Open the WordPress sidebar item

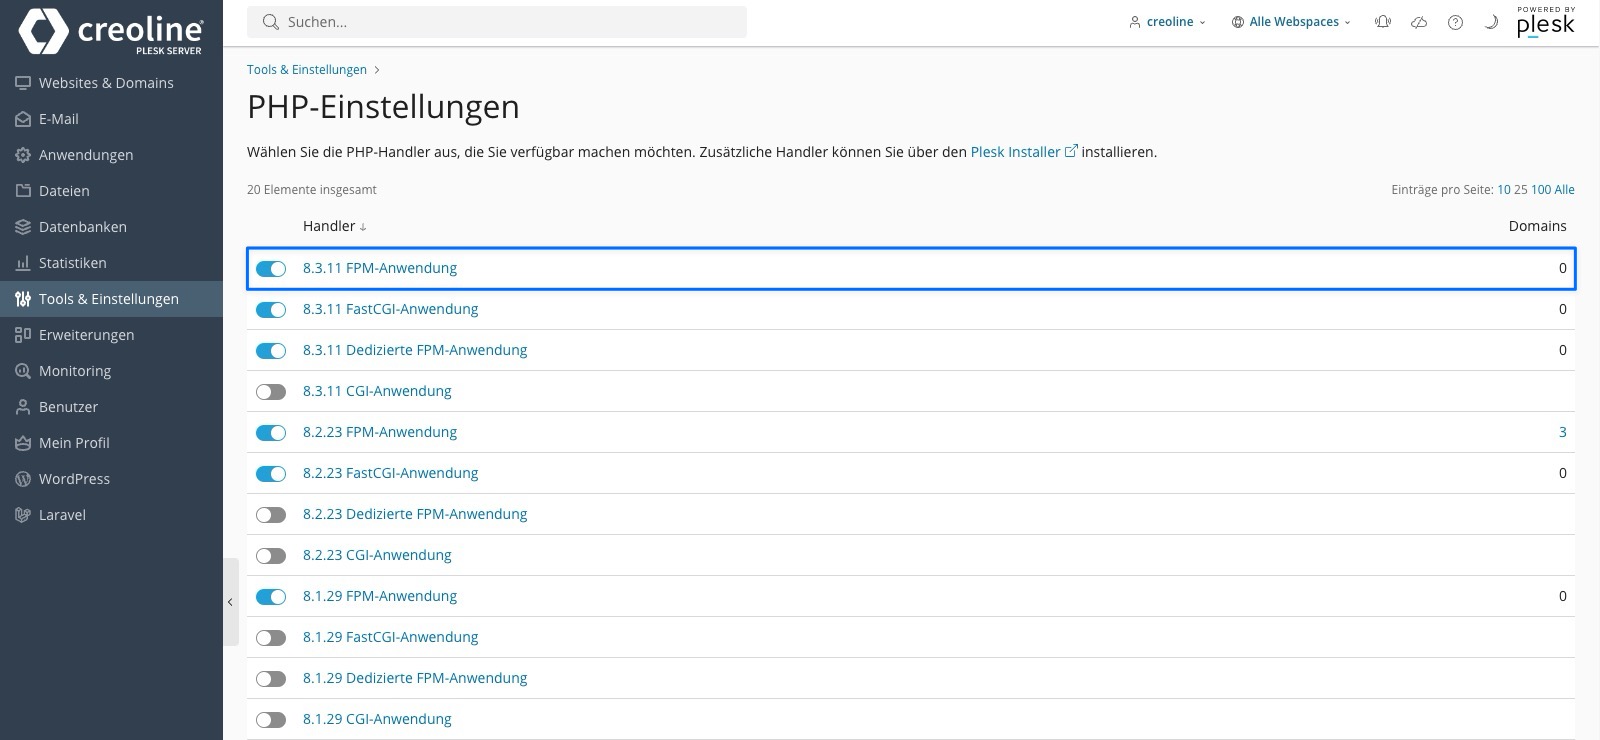74,479
